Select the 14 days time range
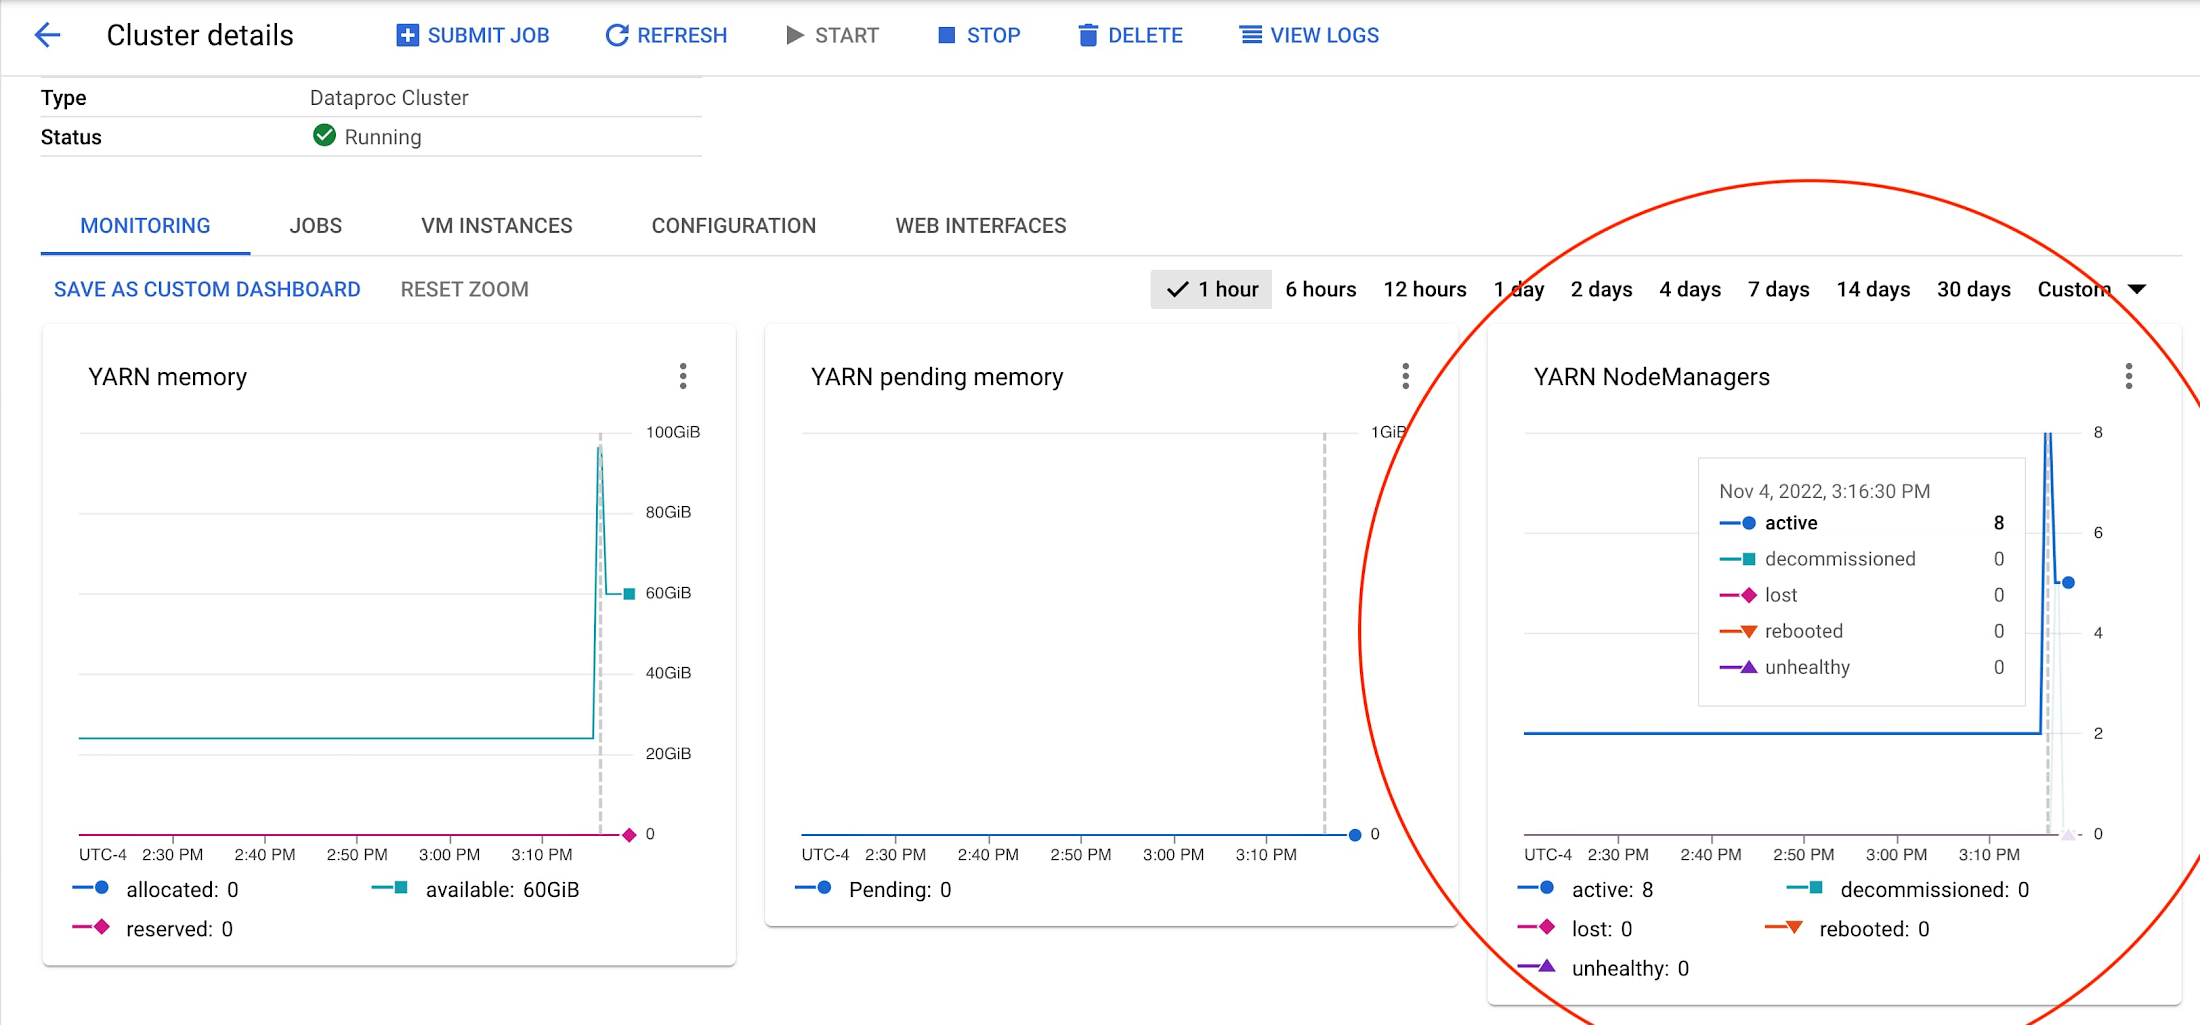 tap(1873, 289)
